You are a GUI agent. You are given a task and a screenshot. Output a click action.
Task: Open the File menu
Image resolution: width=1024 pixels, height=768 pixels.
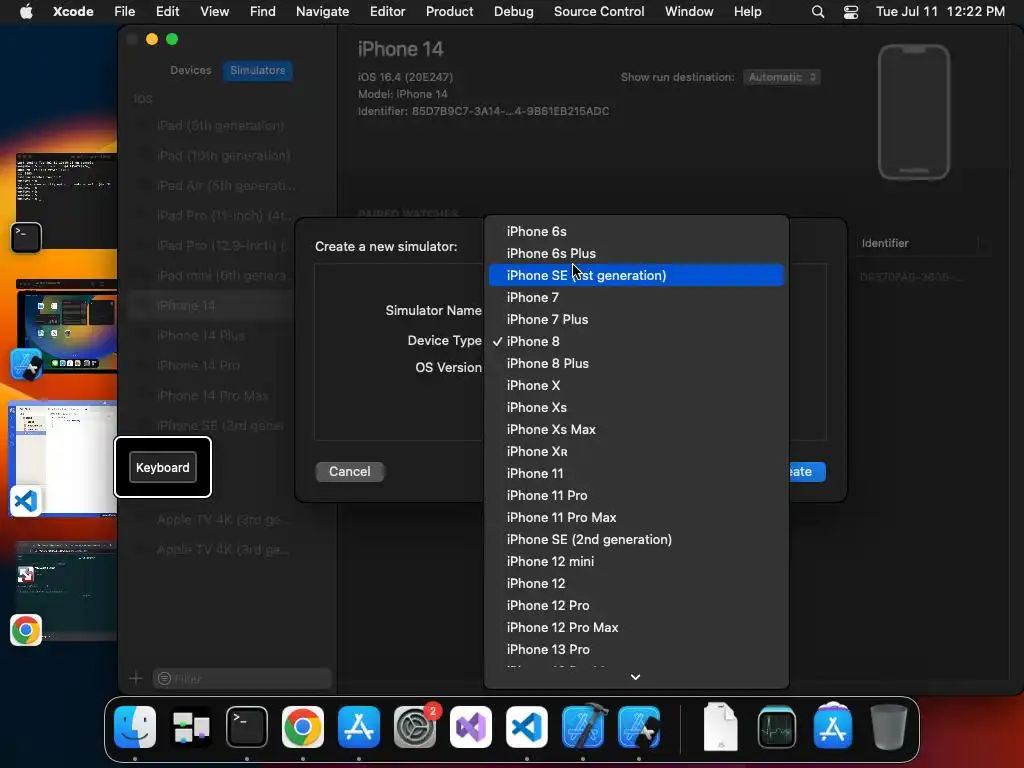coord(125,12)
